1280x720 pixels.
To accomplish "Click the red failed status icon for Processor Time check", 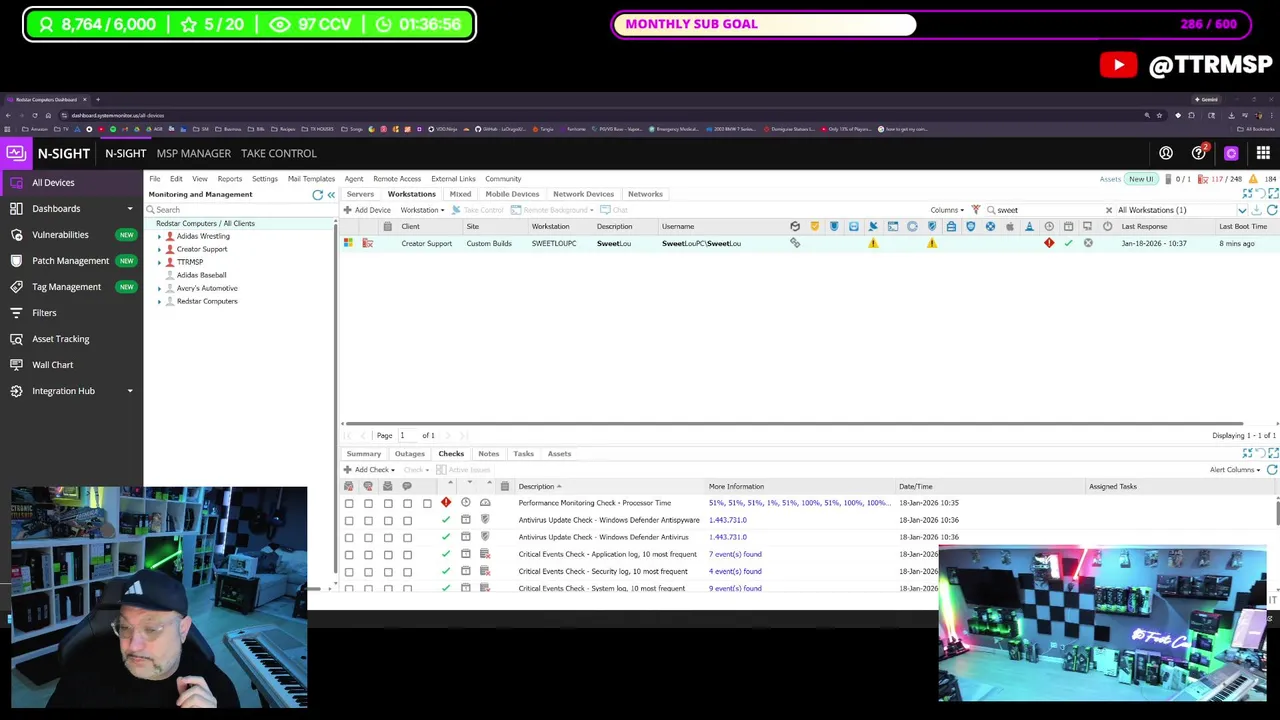I will (446, 503).
